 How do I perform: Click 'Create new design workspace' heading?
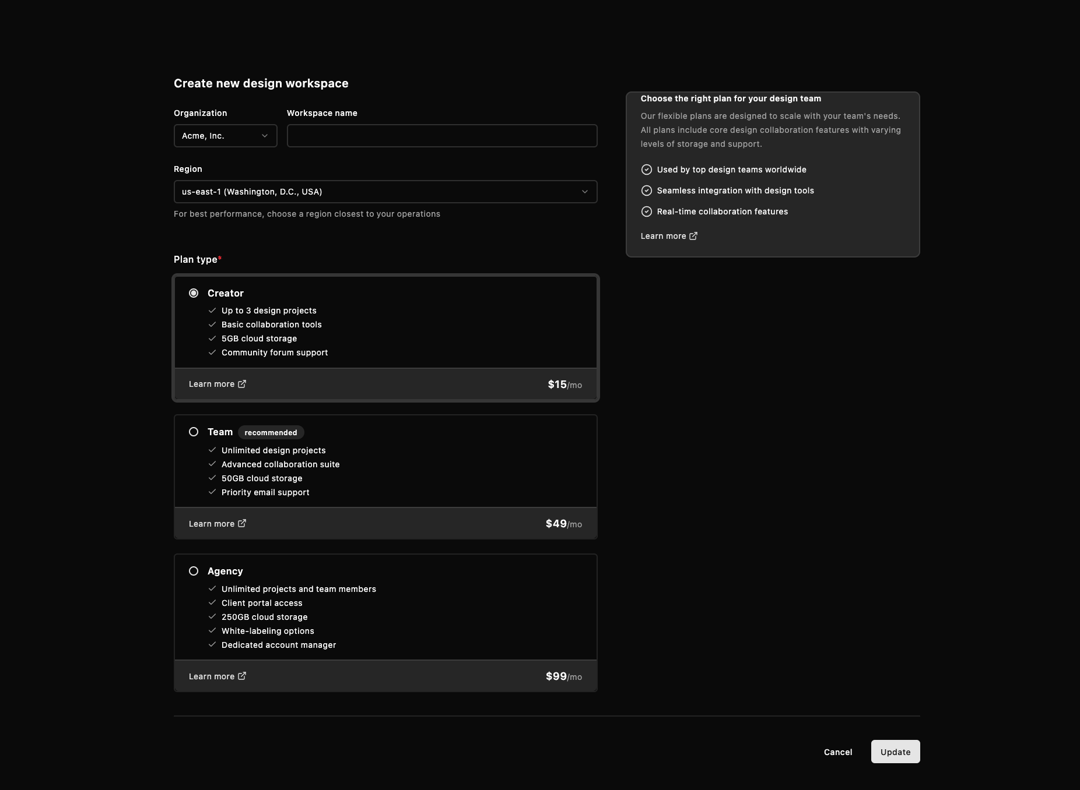pos(261,83)
